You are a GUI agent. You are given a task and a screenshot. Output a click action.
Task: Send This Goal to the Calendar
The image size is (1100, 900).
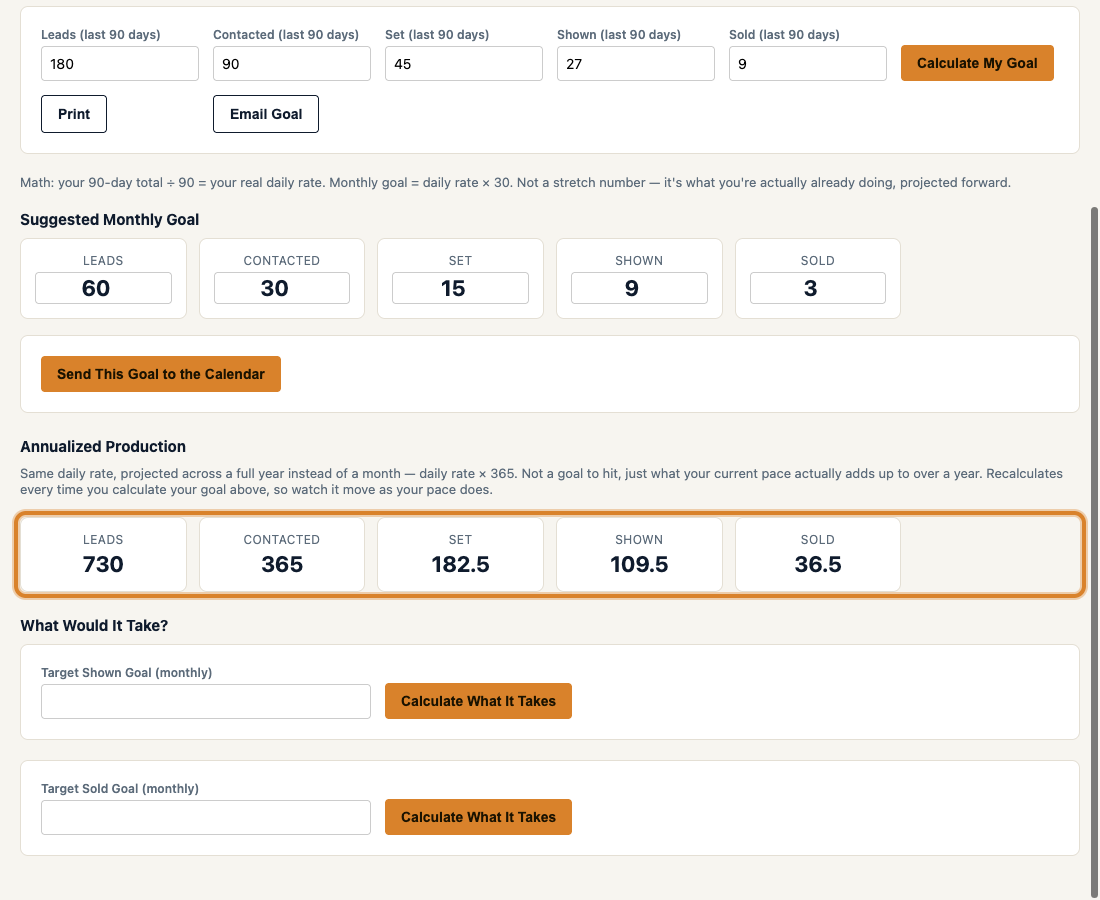tap(161, 374)
